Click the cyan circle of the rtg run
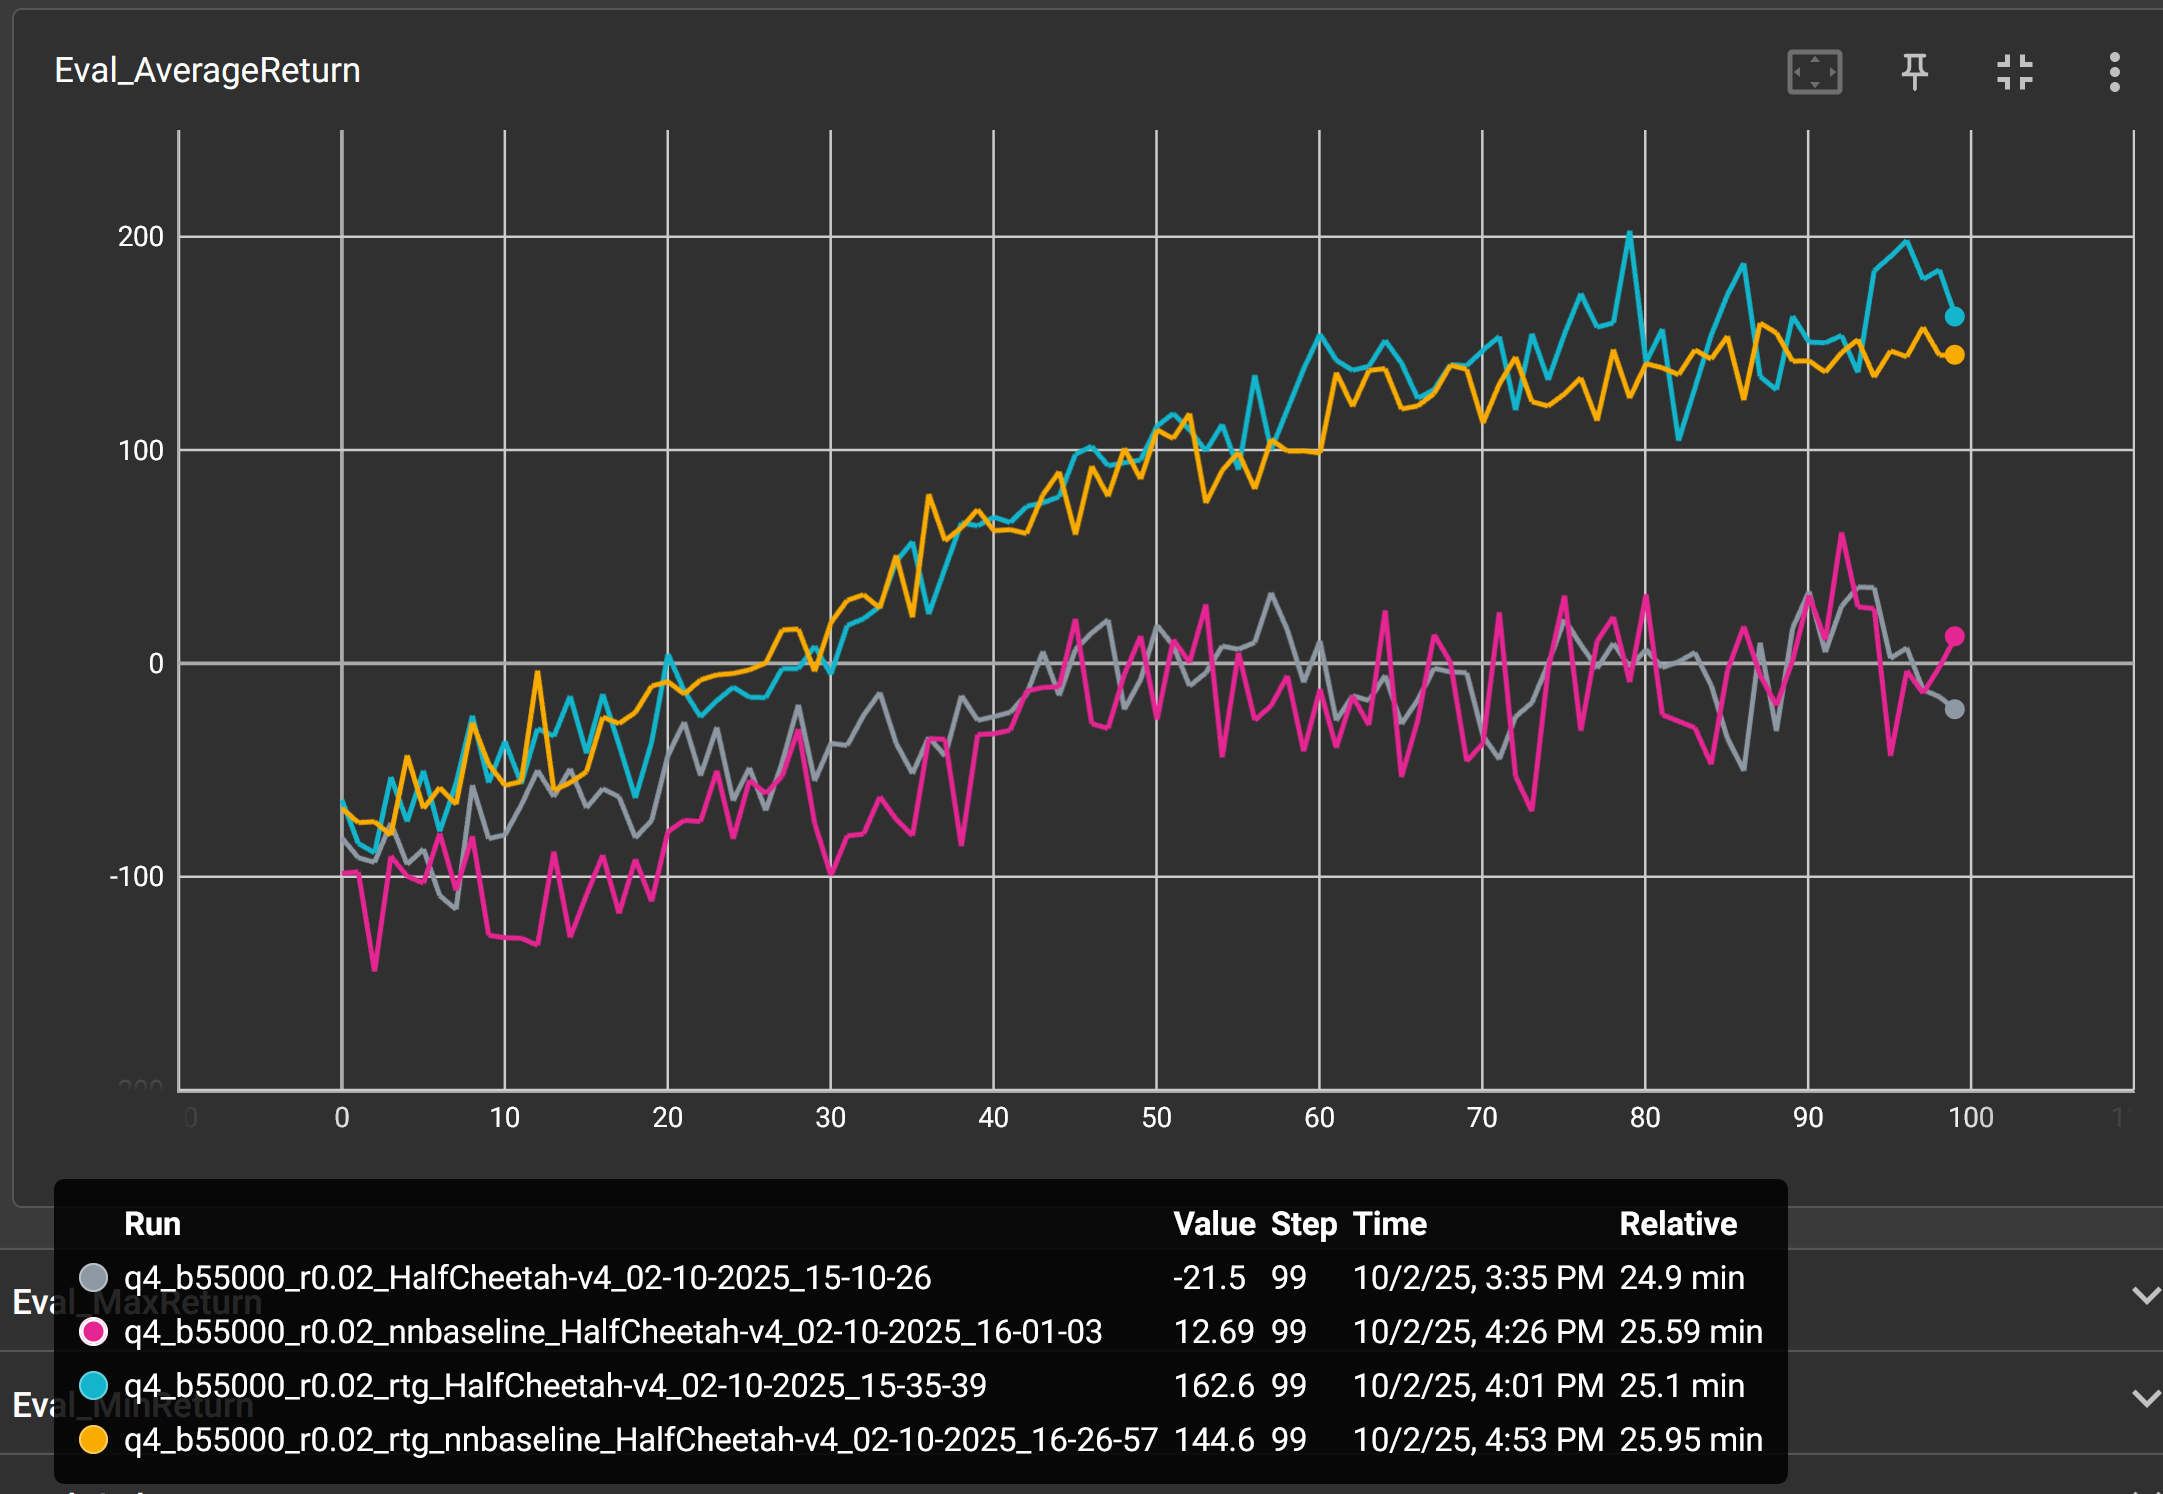Viewport: 2163px width, 1494px height. (93, 1385)
